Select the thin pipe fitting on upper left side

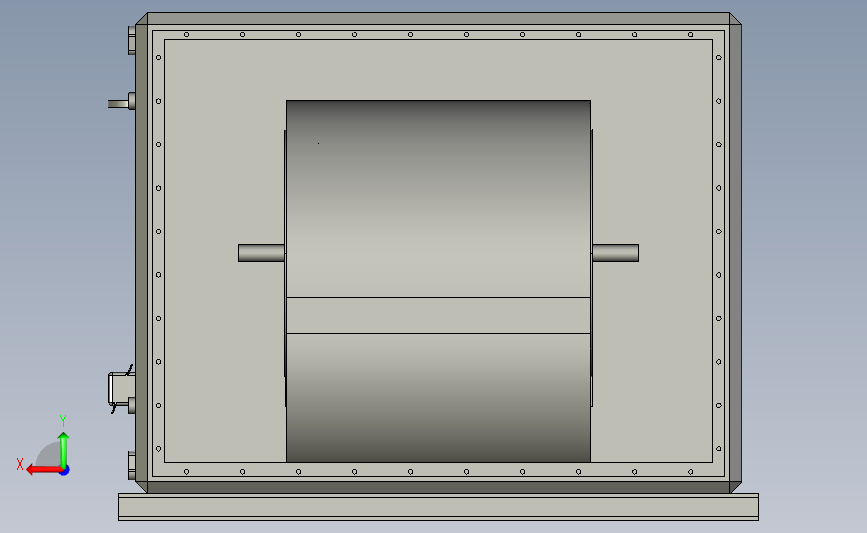coord(118,103)
